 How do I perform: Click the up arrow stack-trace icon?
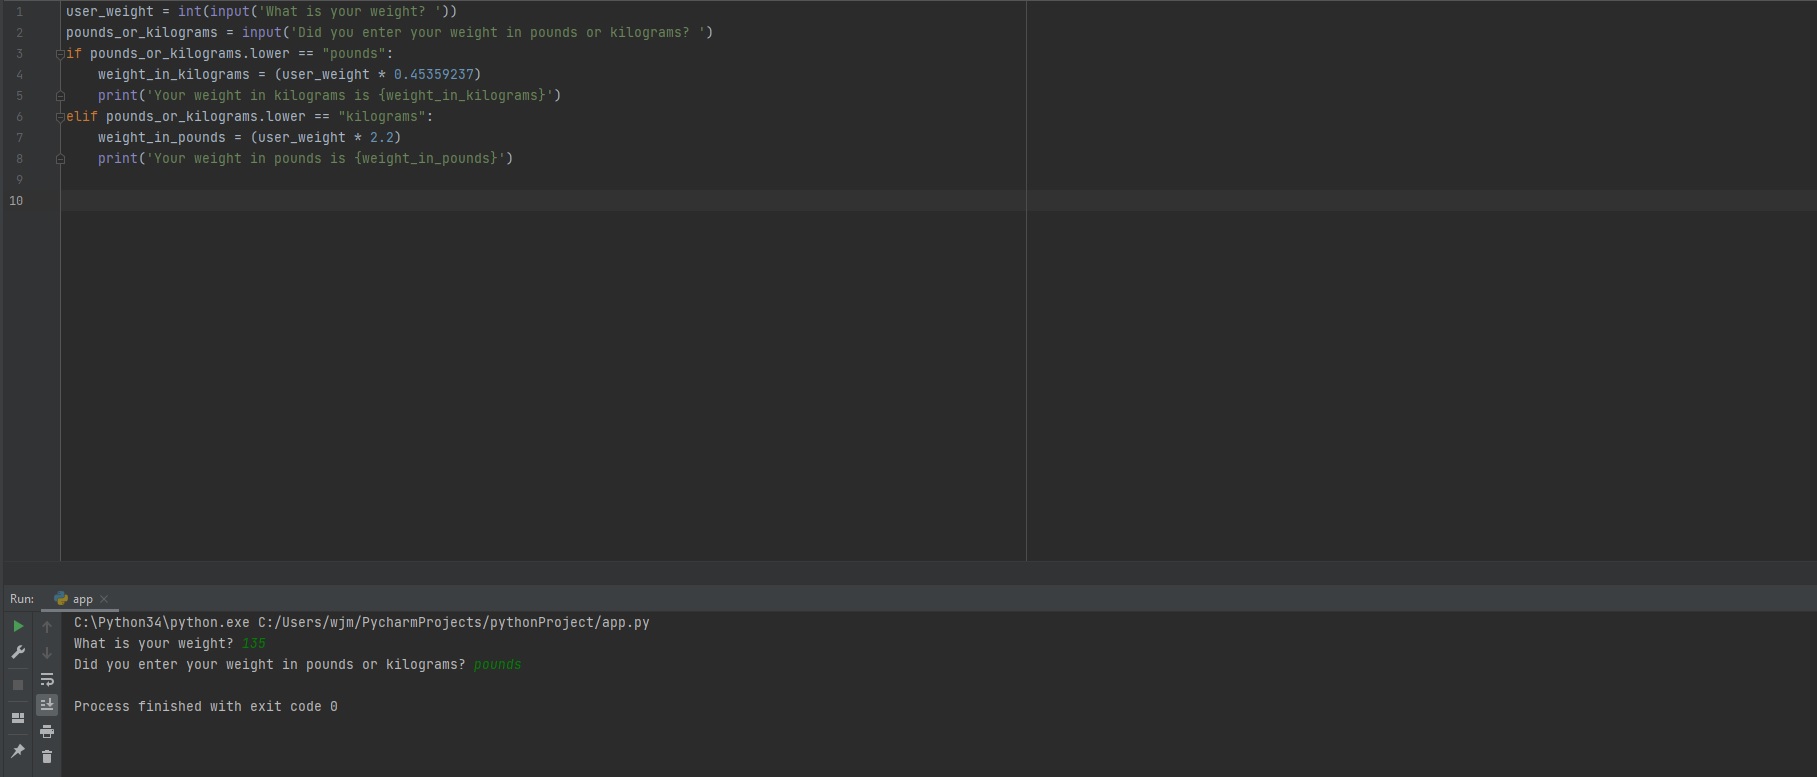(x=47, y=627)
